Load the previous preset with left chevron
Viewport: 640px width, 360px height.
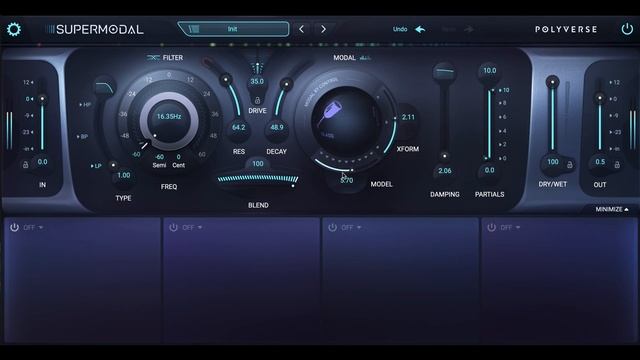302,29
